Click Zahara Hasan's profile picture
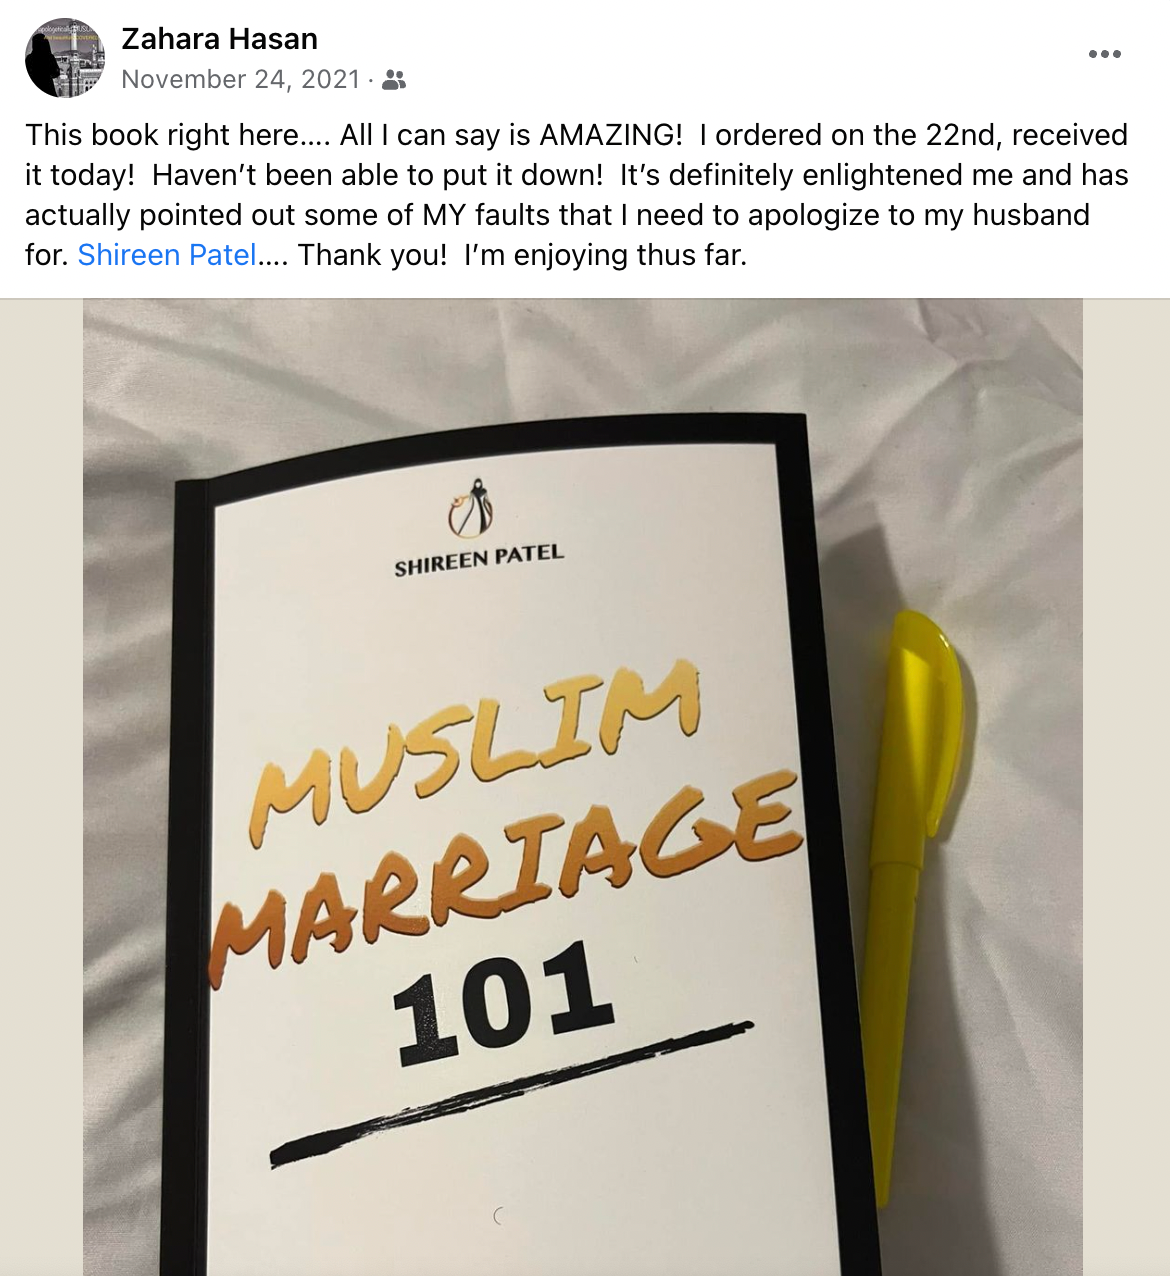The image size is (1170, 1276). tap(64, 57)
